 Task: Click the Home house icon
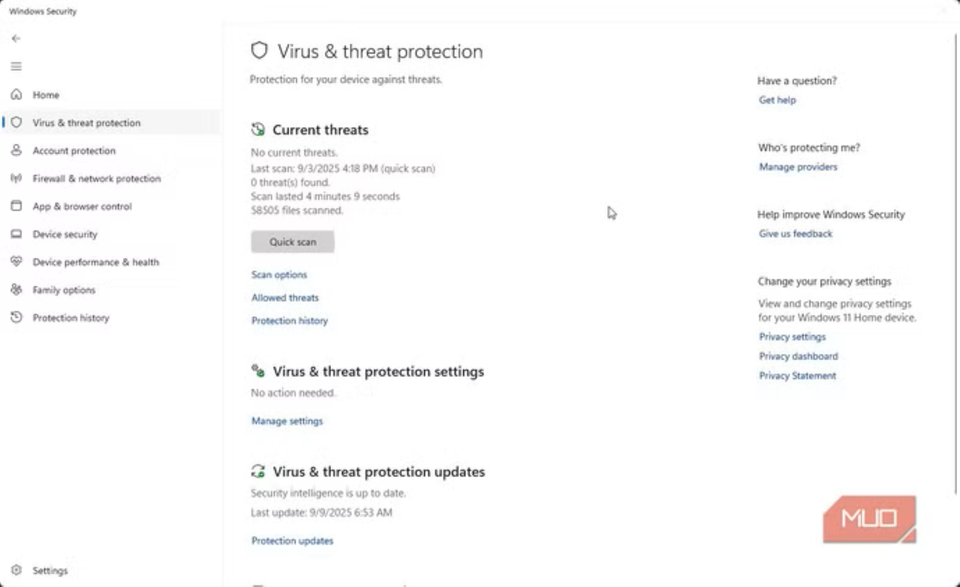point(16,95)
